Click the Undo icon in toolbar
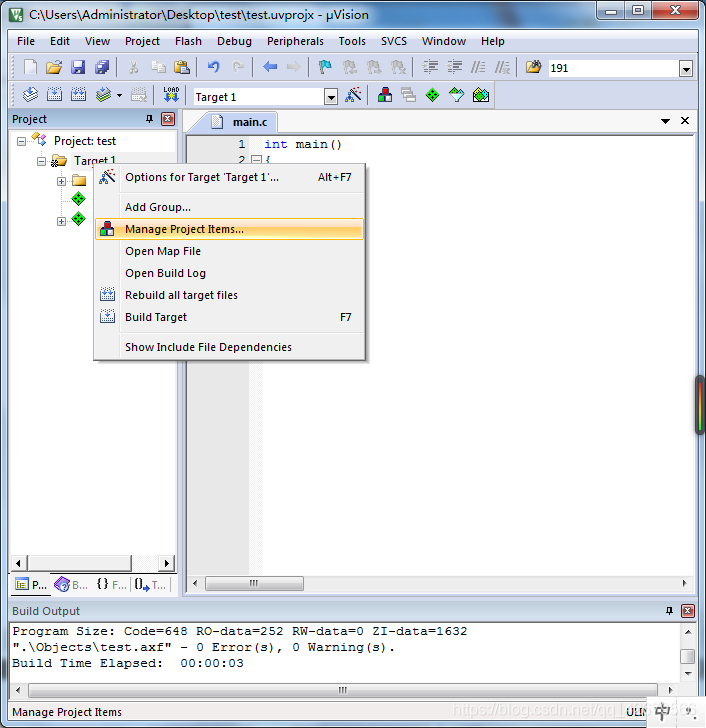The image size is (706, 728). pos(213,68)
